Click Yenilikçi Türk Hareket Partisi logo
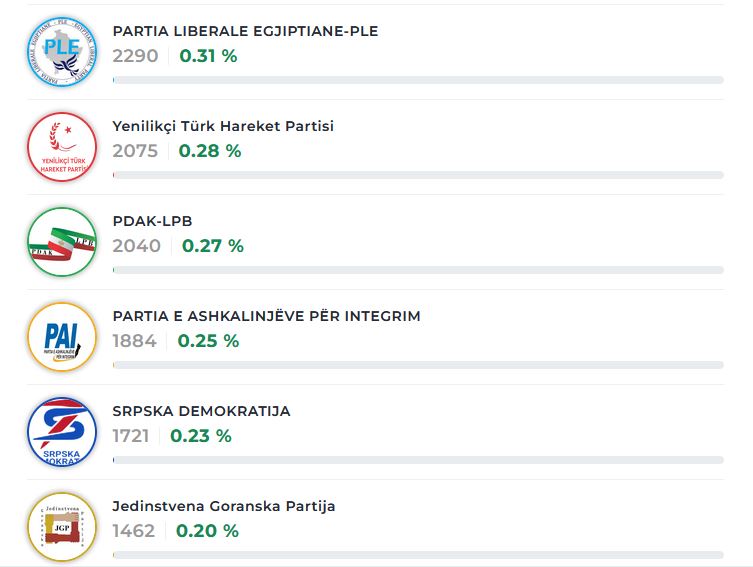Screen dimensions: 753x567 click(x=61, y=147)
